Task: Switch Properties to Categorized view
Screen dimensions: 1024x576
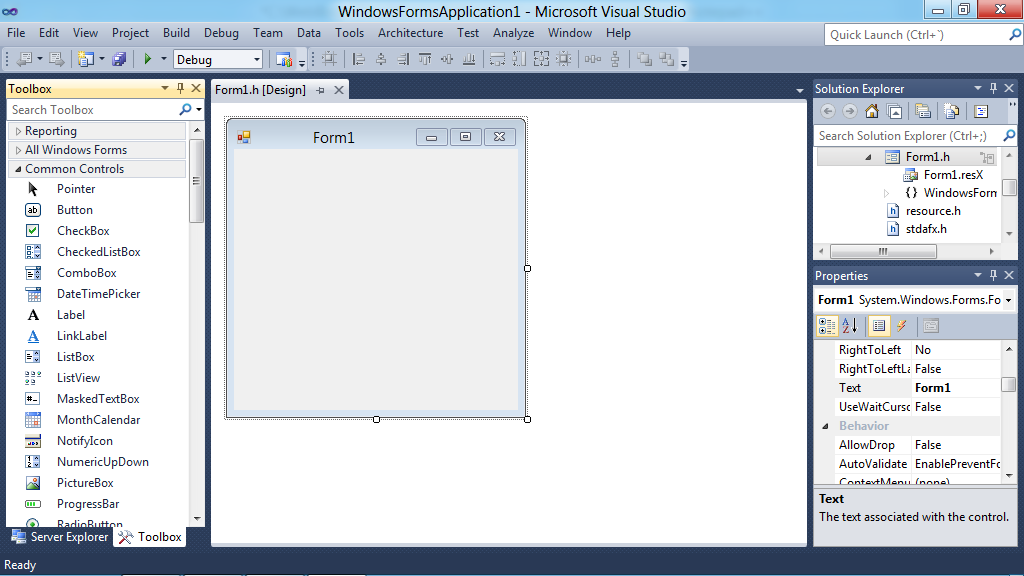Action: pyautogui.click(x=827, y=325)
